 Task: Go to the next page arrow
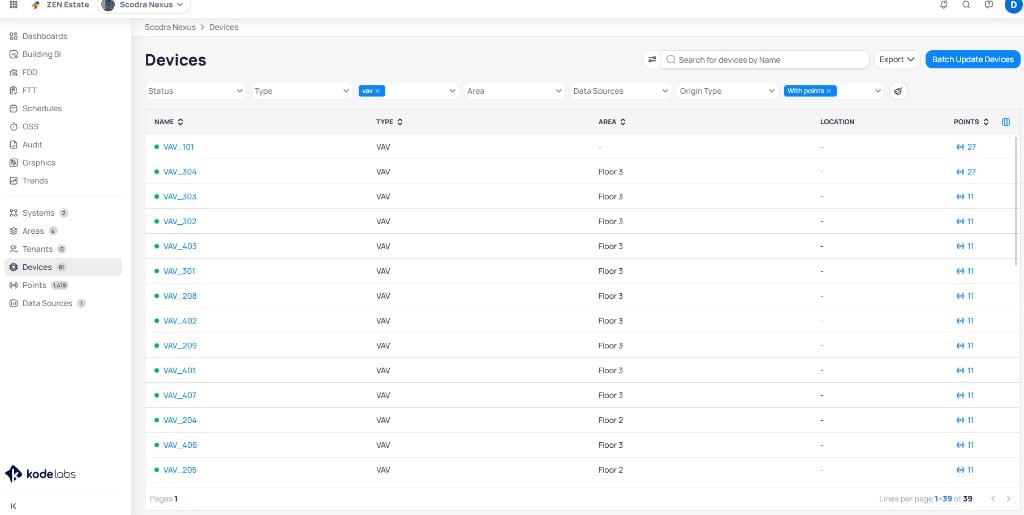coord(1008,499)
